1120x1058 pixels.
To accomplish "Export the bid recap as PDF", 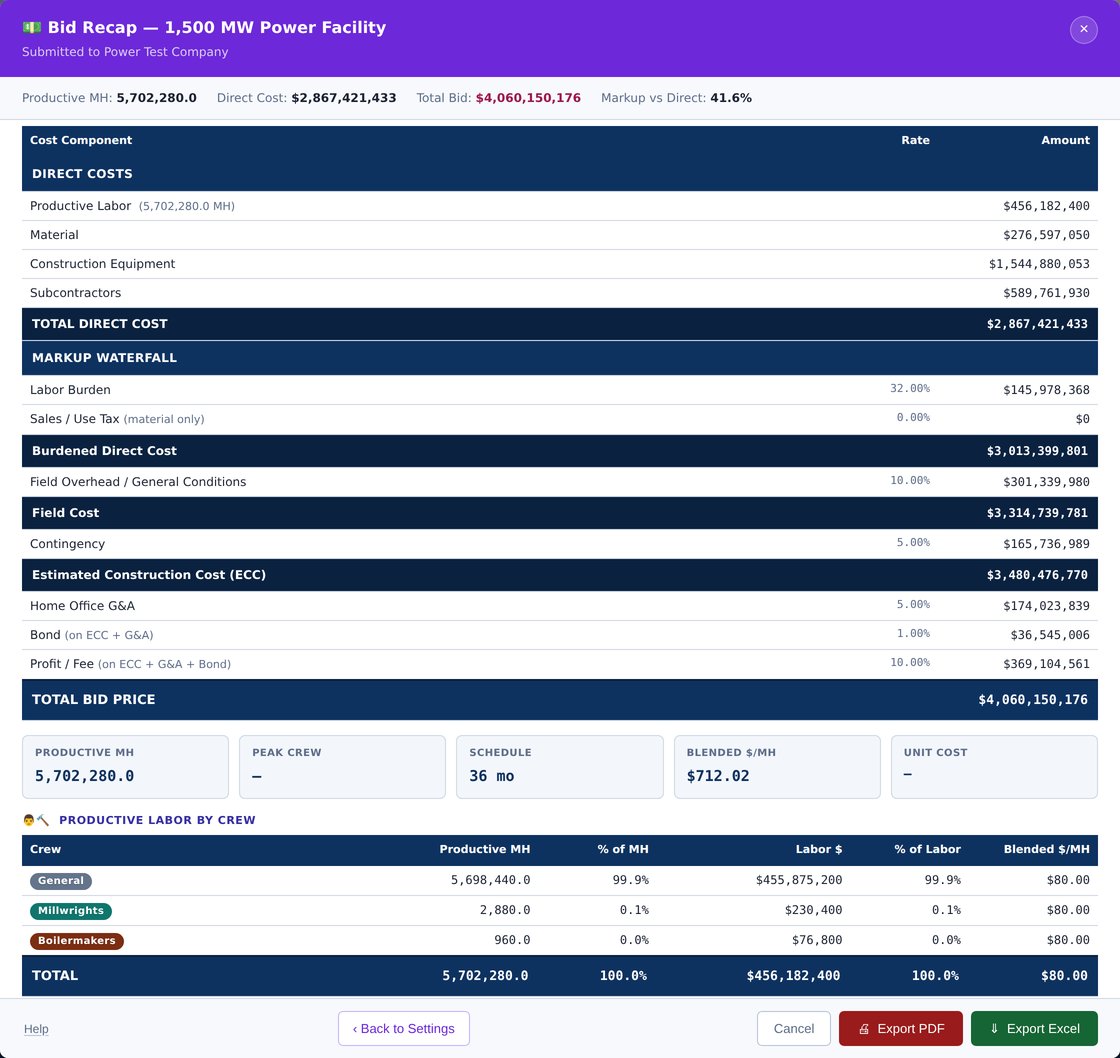I will click(x=901, y=1029).
